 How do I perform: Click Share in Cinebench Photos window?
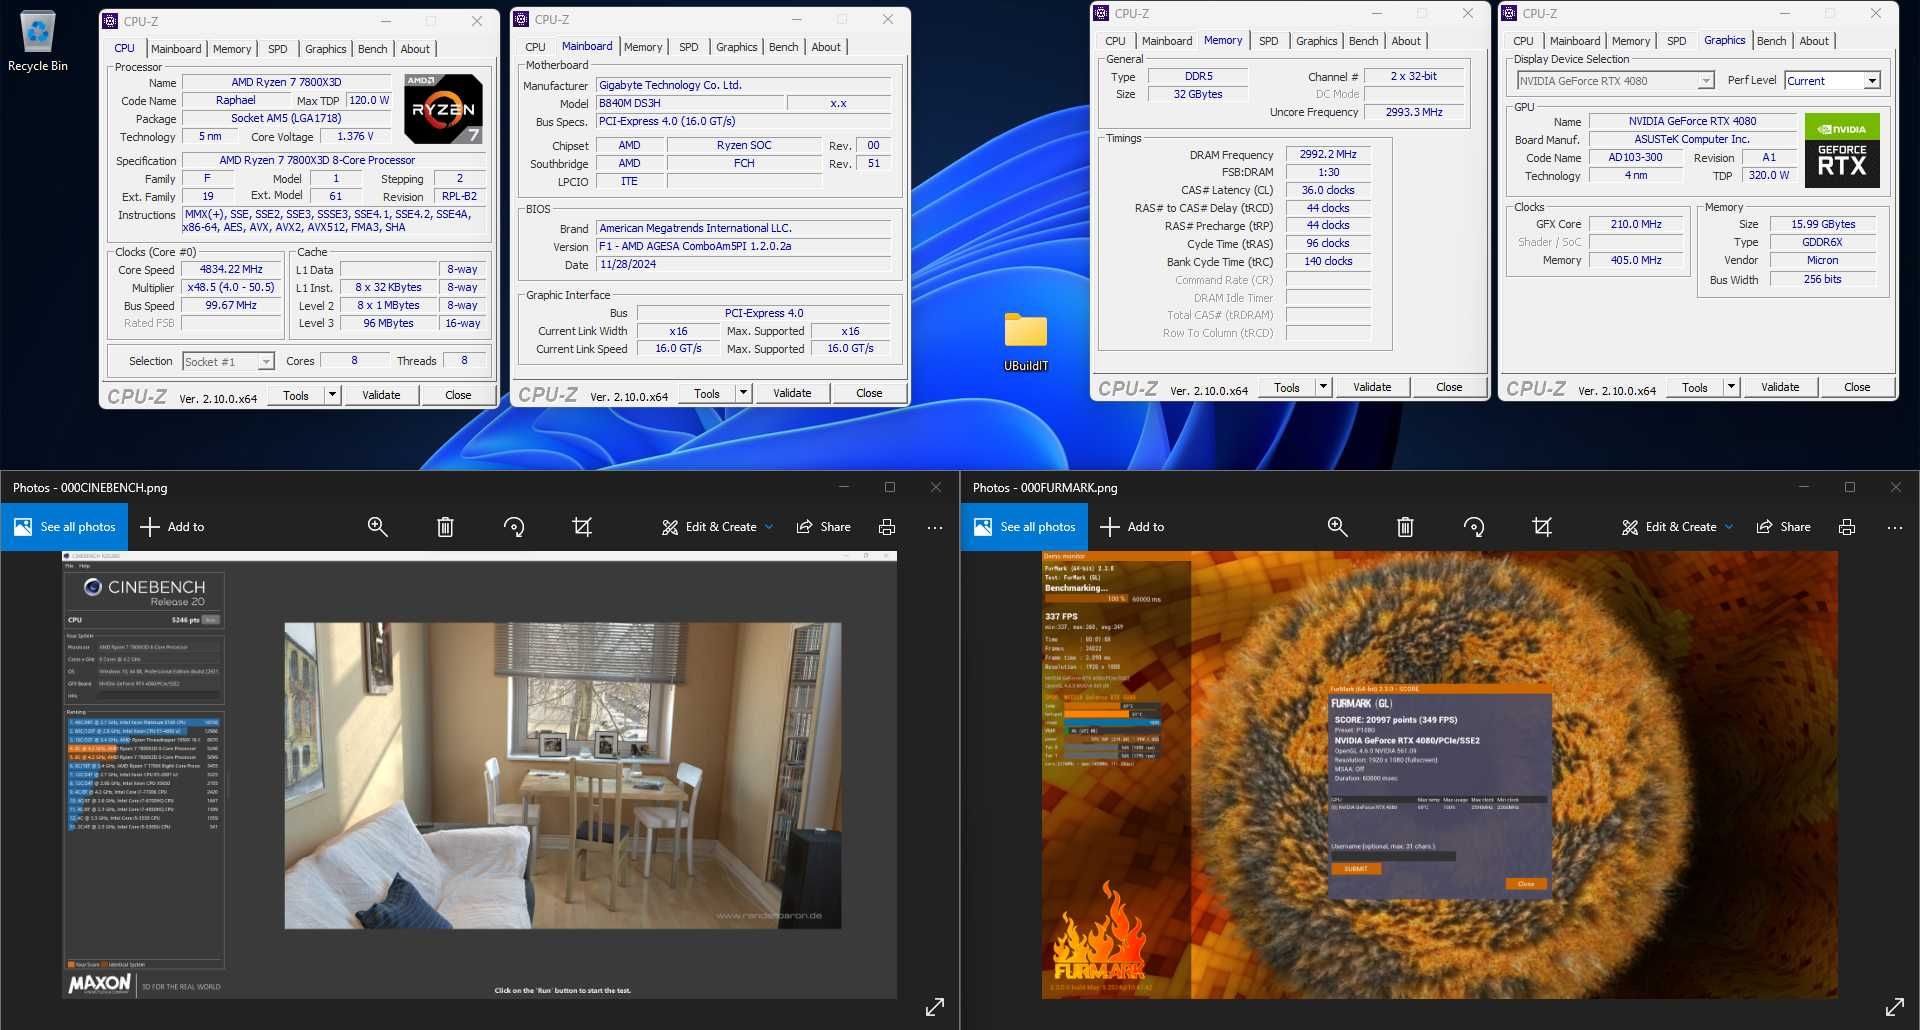click(823, 527)
